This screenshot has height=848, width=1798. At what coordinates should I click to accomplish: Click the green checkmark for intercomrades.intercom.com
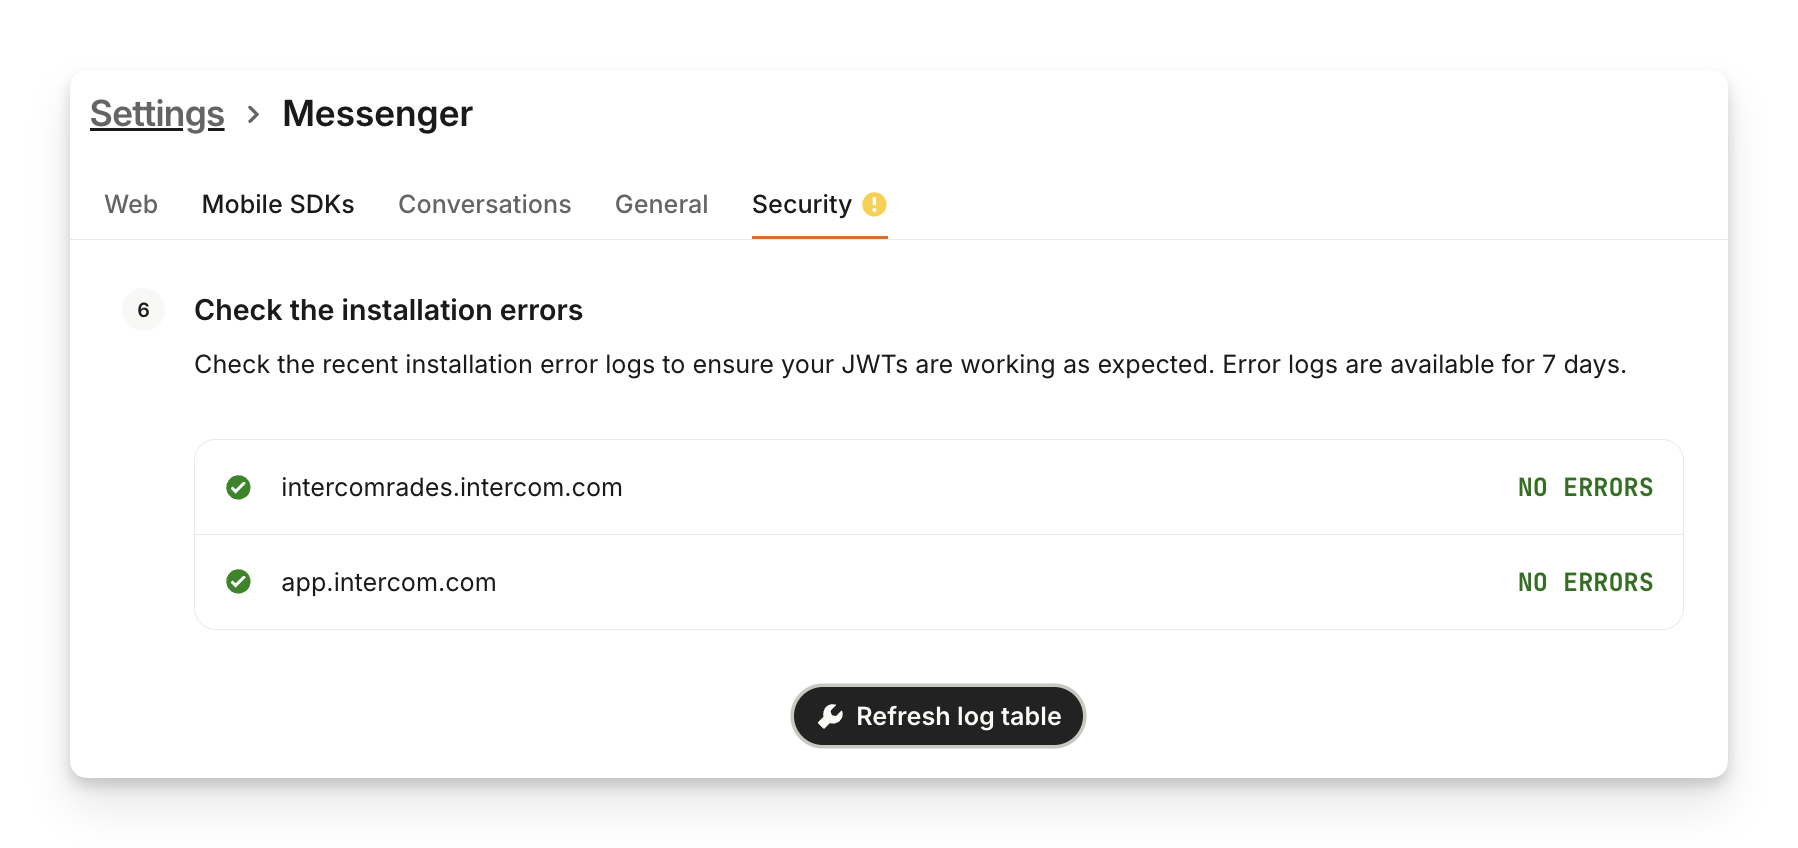coord(238,487)
